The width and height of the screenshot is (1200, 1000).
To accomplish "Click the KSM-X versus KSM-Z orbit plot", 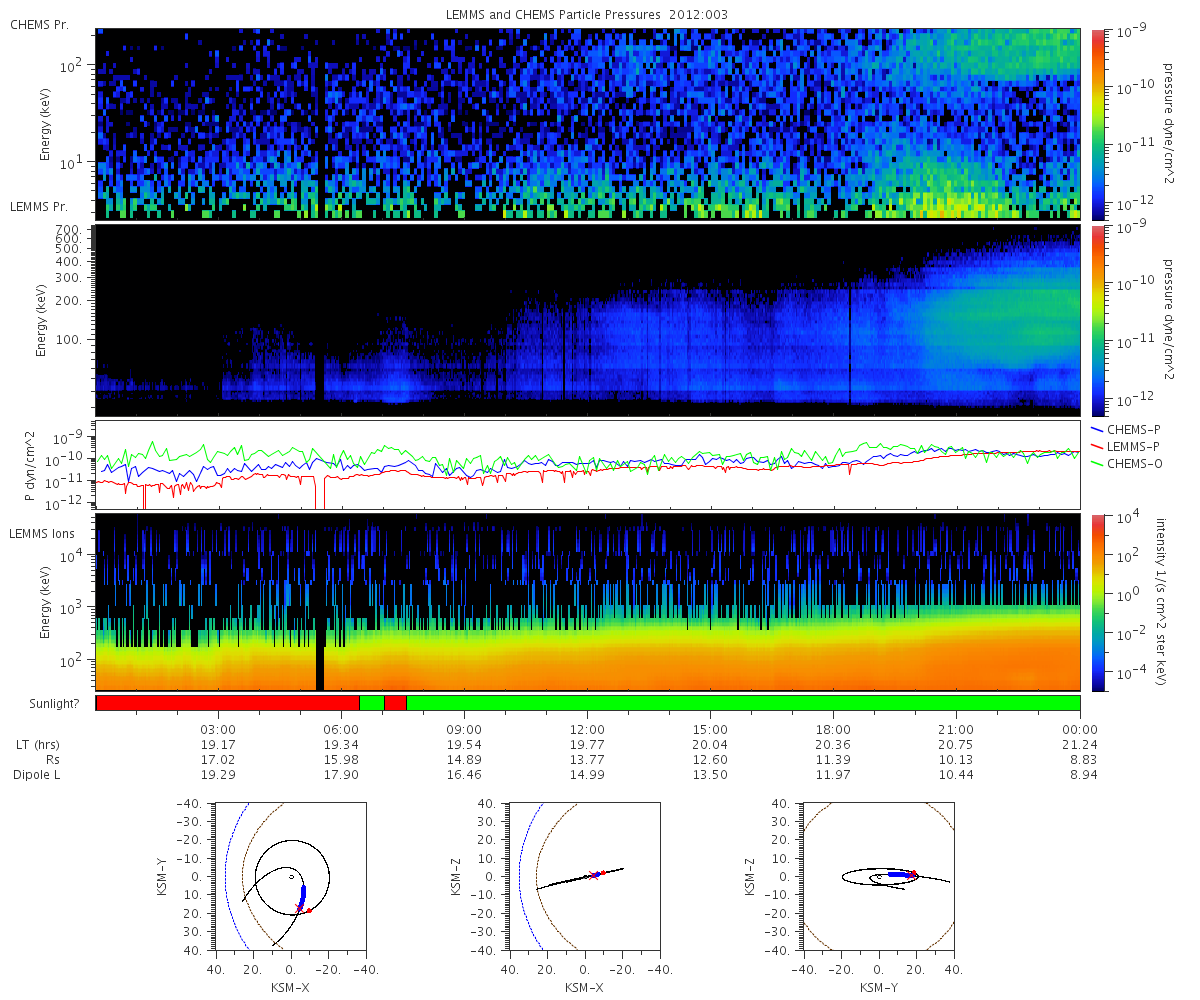I will [583, 876].
